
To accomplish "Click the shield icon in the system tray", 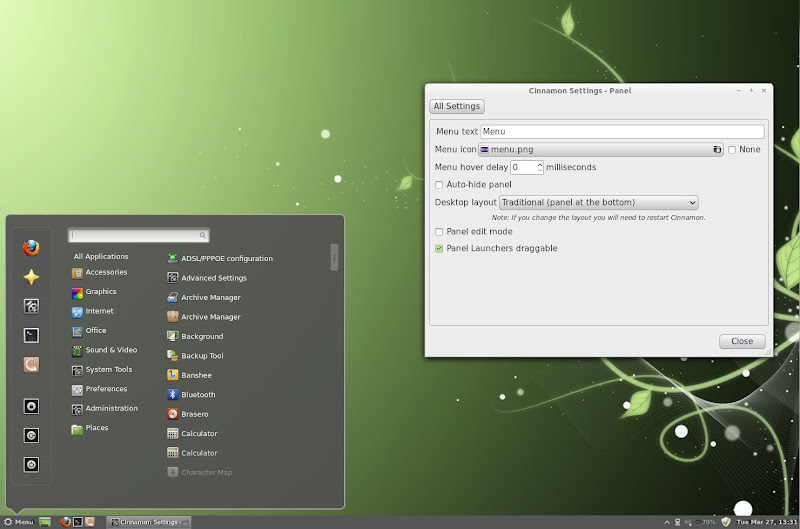I will click(726, 521).
